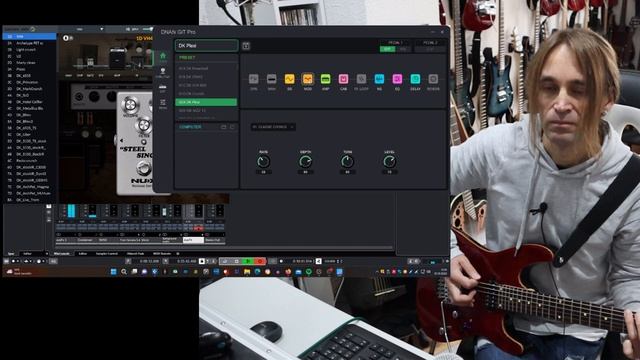The width and height of the screenshot is (640, 360).
Task: Open Chord Pads tab in lower zone
Action: [x=135, y=253]
